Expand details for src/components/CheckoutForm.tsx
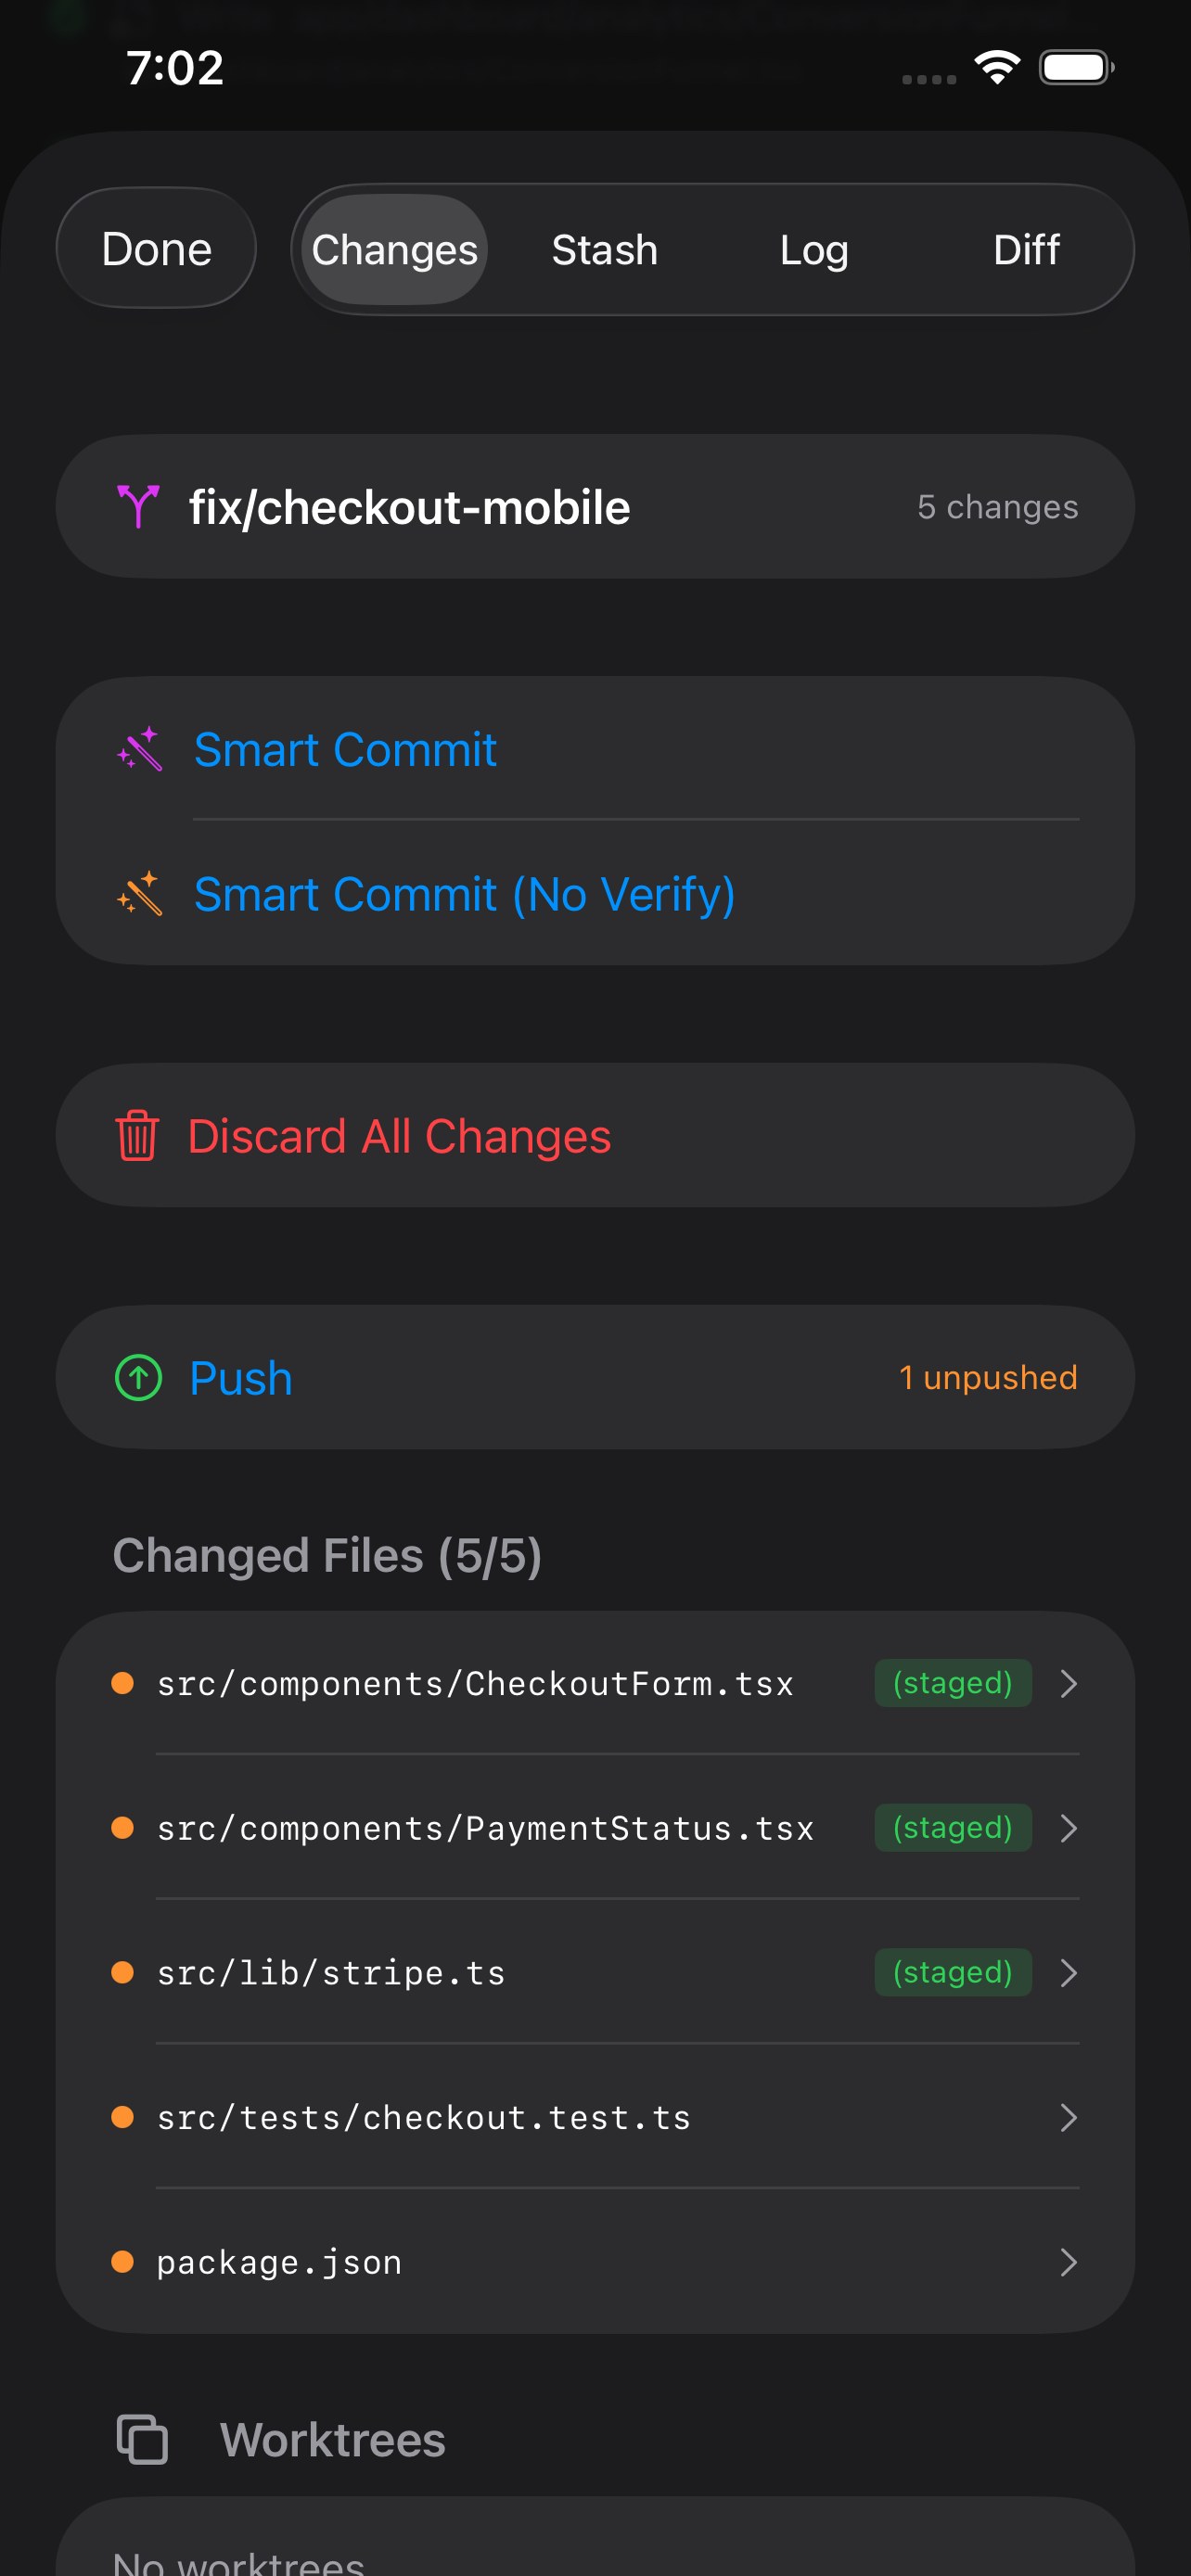Image resolution: width=1191 pixels, height=2576 pixels. pyautogui.click(x=1069, y=1683)
